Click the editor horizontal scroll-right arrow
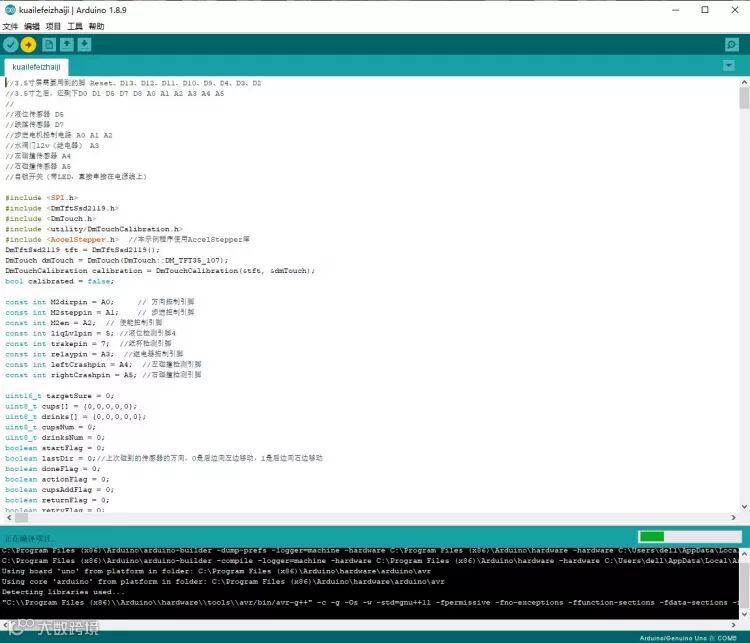 tap(733, 518)
